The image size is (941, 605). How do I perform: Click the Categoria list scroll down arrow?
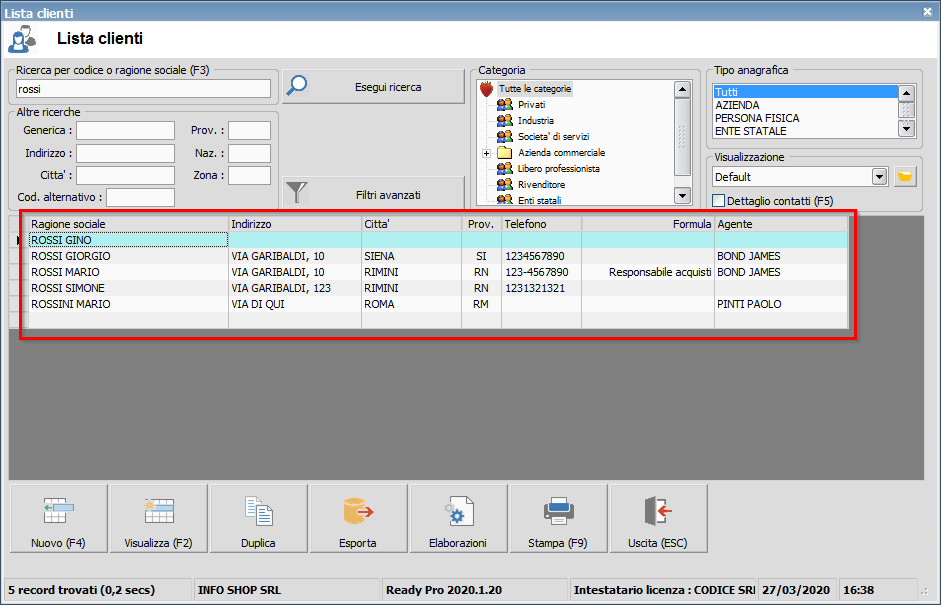pyautogui.click(x=682, y=195)
